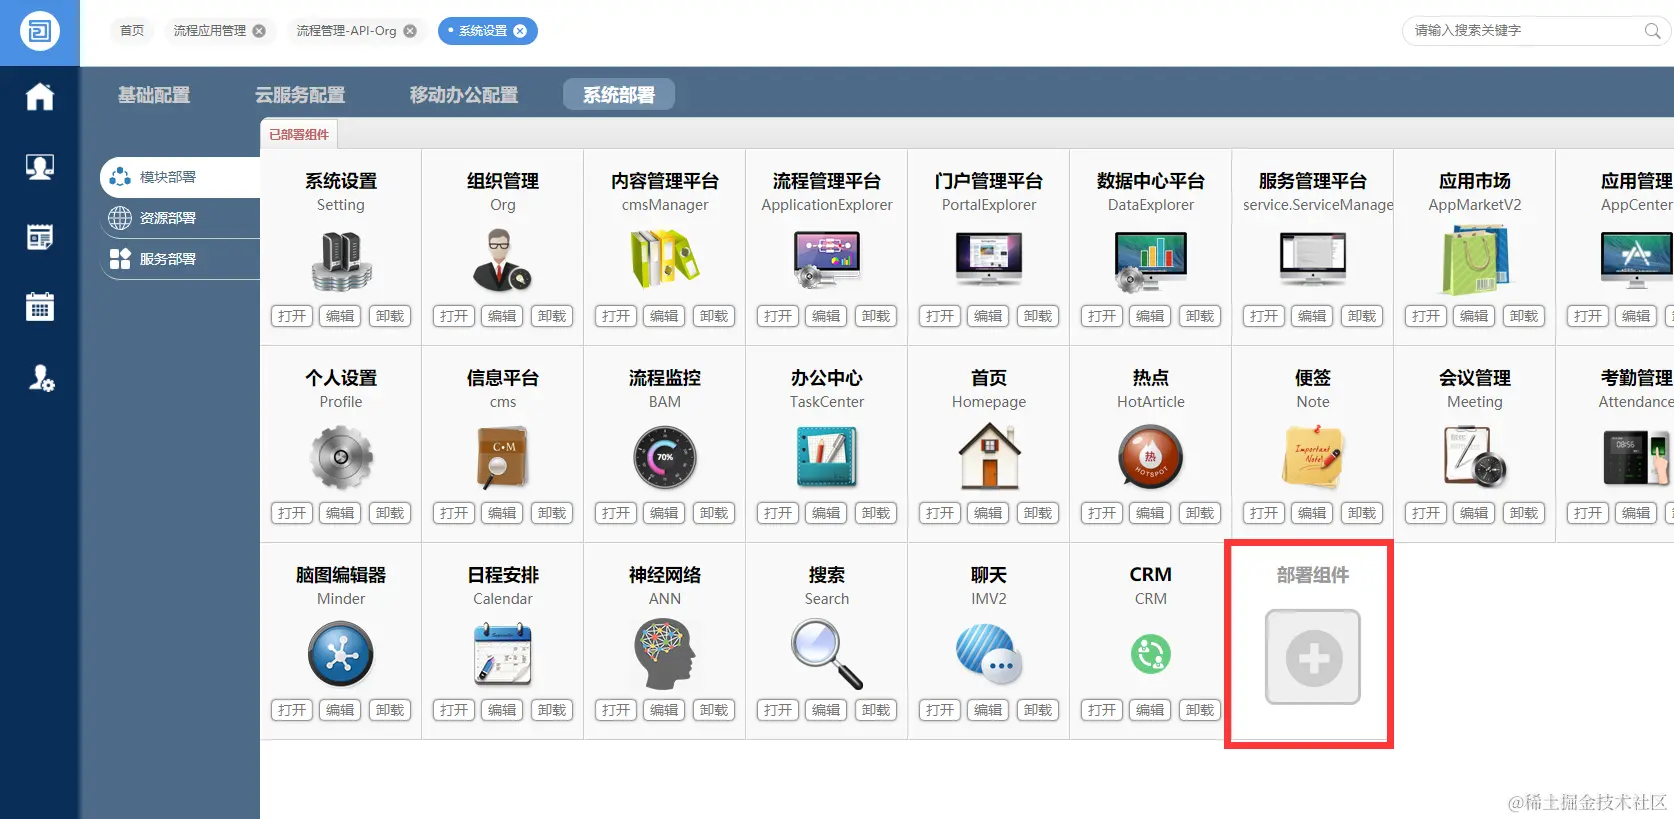This screenshot has height=819, width=1674.
Task: Click the Profile gear icon
Action: [x=341, y=457]
